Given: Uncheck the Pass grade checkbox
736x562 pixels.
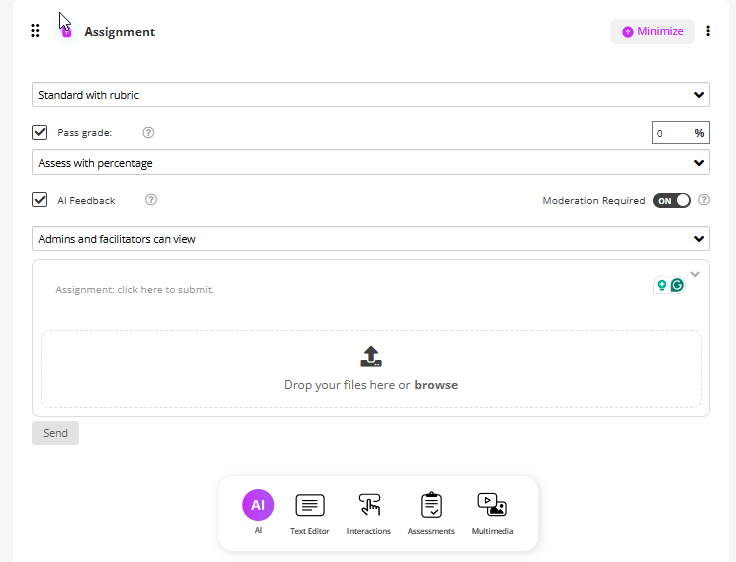Looking at the screenshot, I should pos(39,132).
